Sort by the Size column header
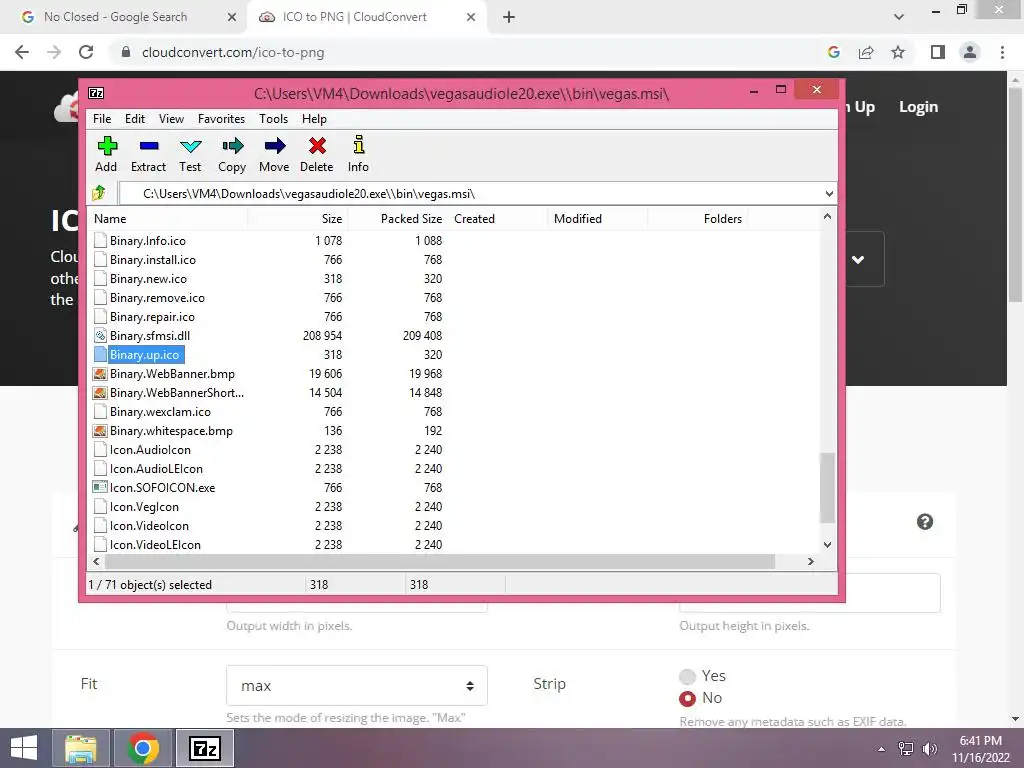 pos(297,219)
